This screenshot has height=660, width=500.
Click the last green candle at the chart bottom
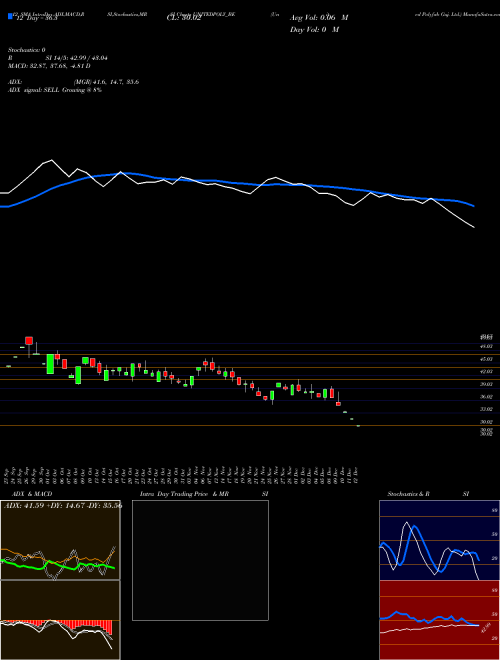[358, 426]
